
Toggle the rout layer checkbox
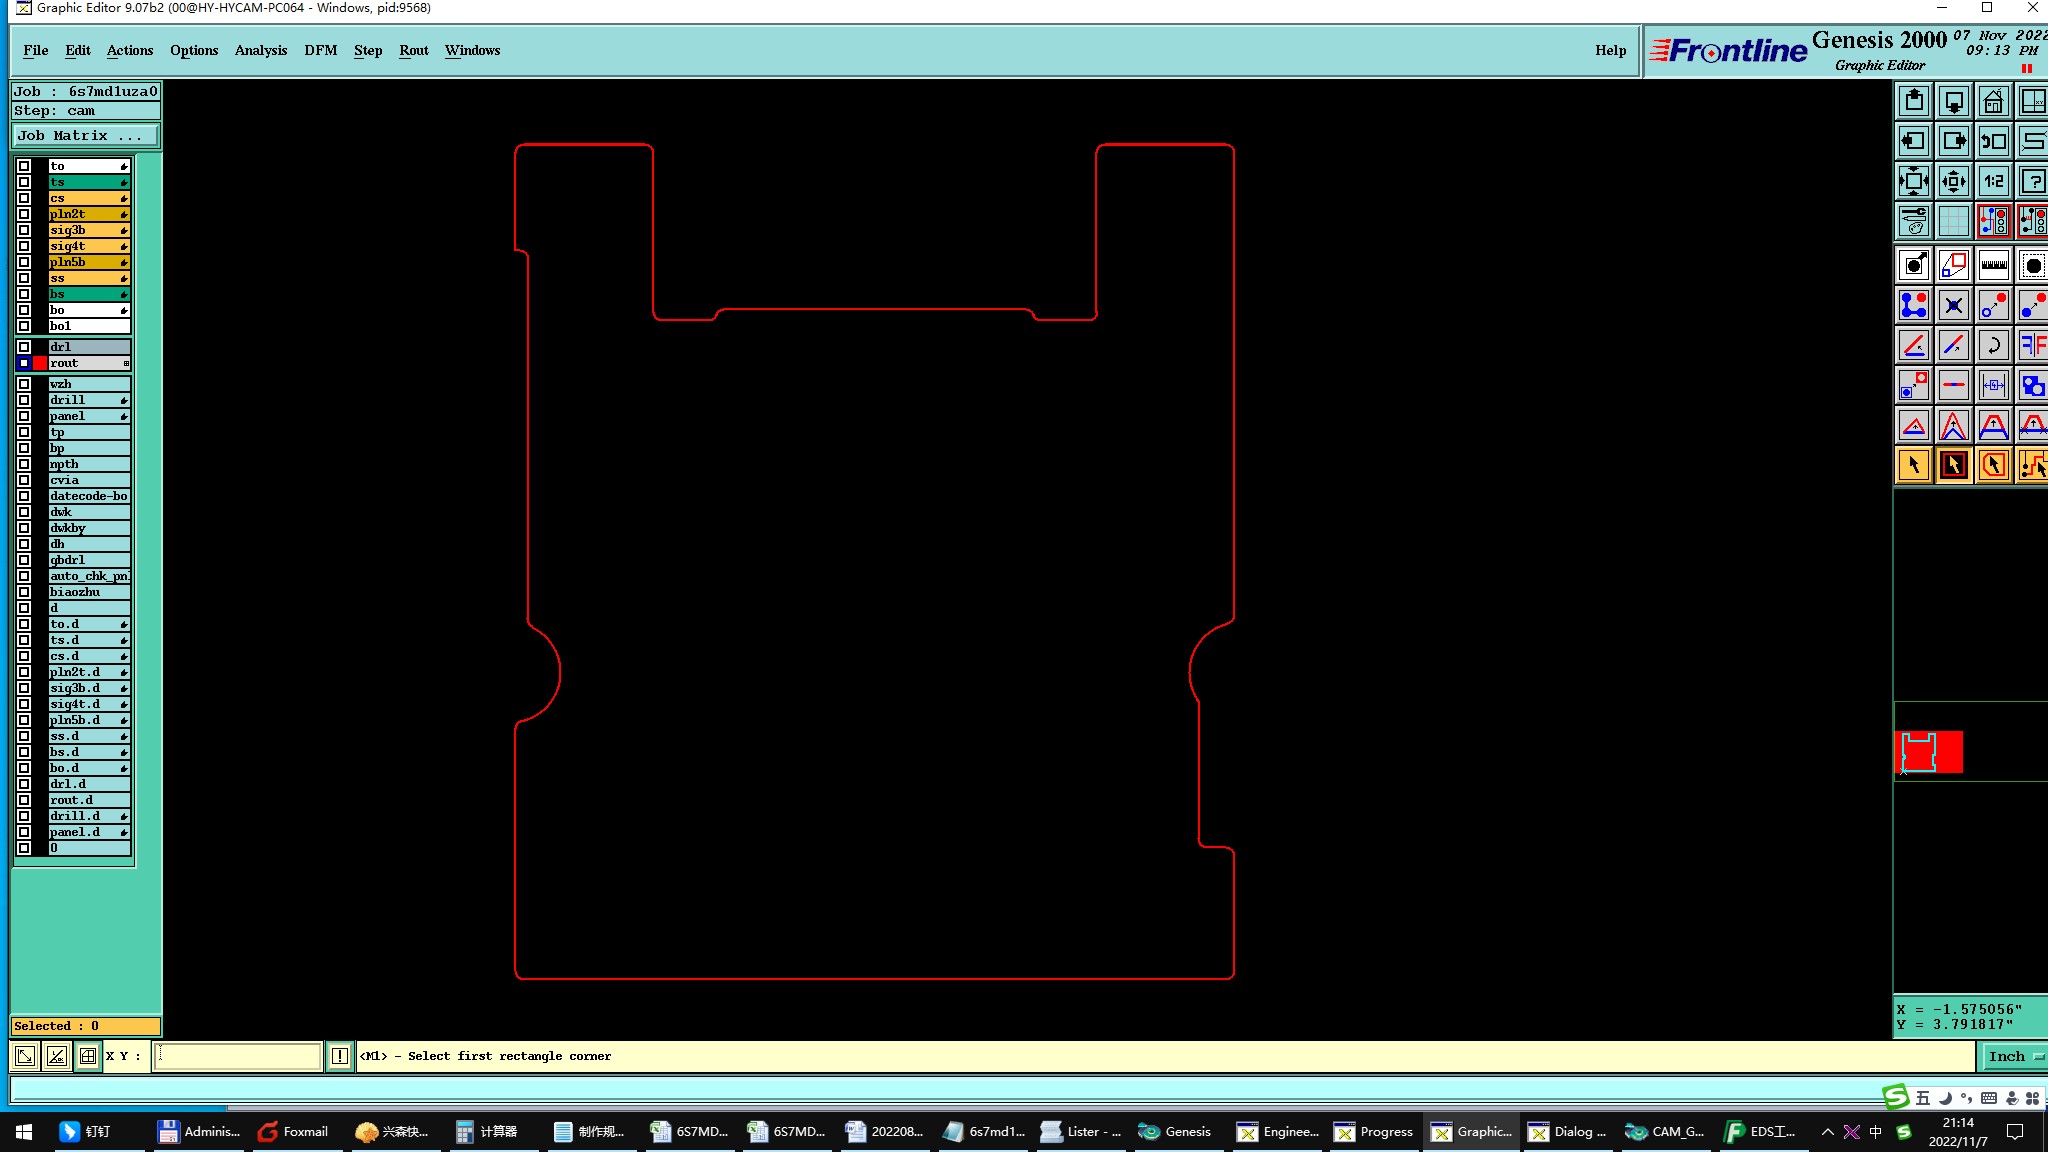(24, 363)
